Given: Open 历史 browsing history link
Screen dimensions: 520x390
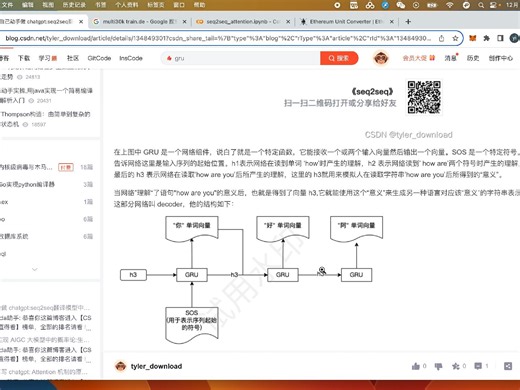Looking at the screenshot, I should tap(473, 58).
